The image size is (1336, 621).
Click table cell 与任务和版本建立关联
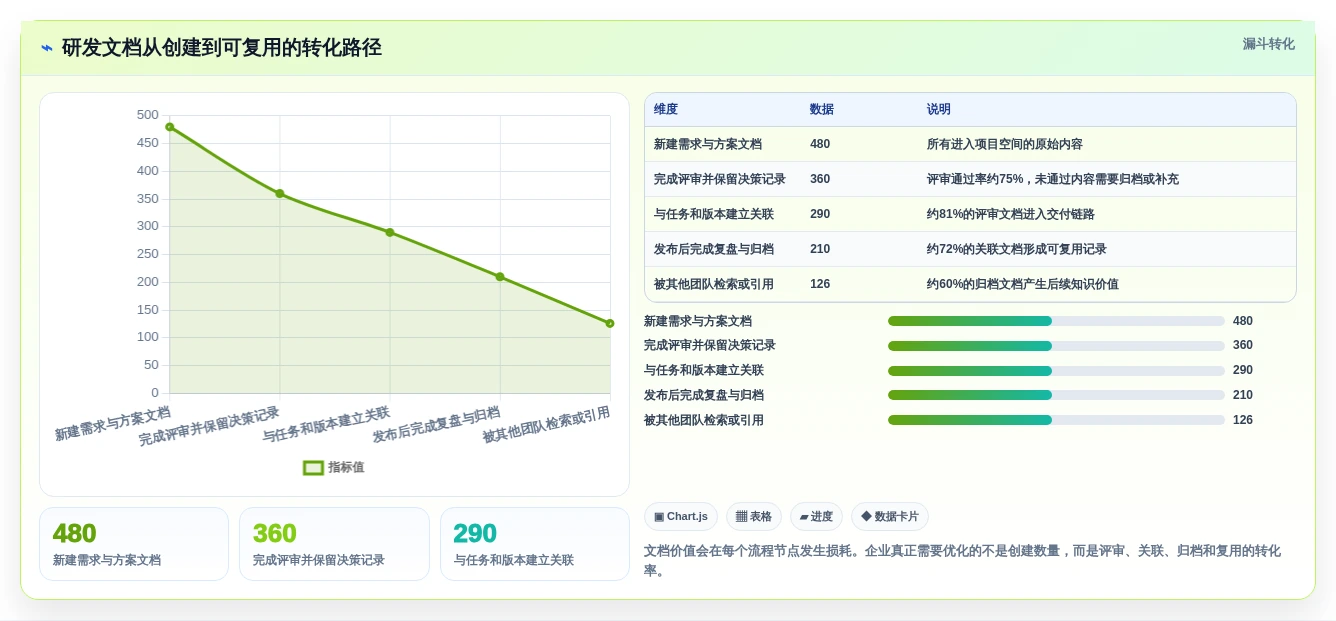coord(714,214)
